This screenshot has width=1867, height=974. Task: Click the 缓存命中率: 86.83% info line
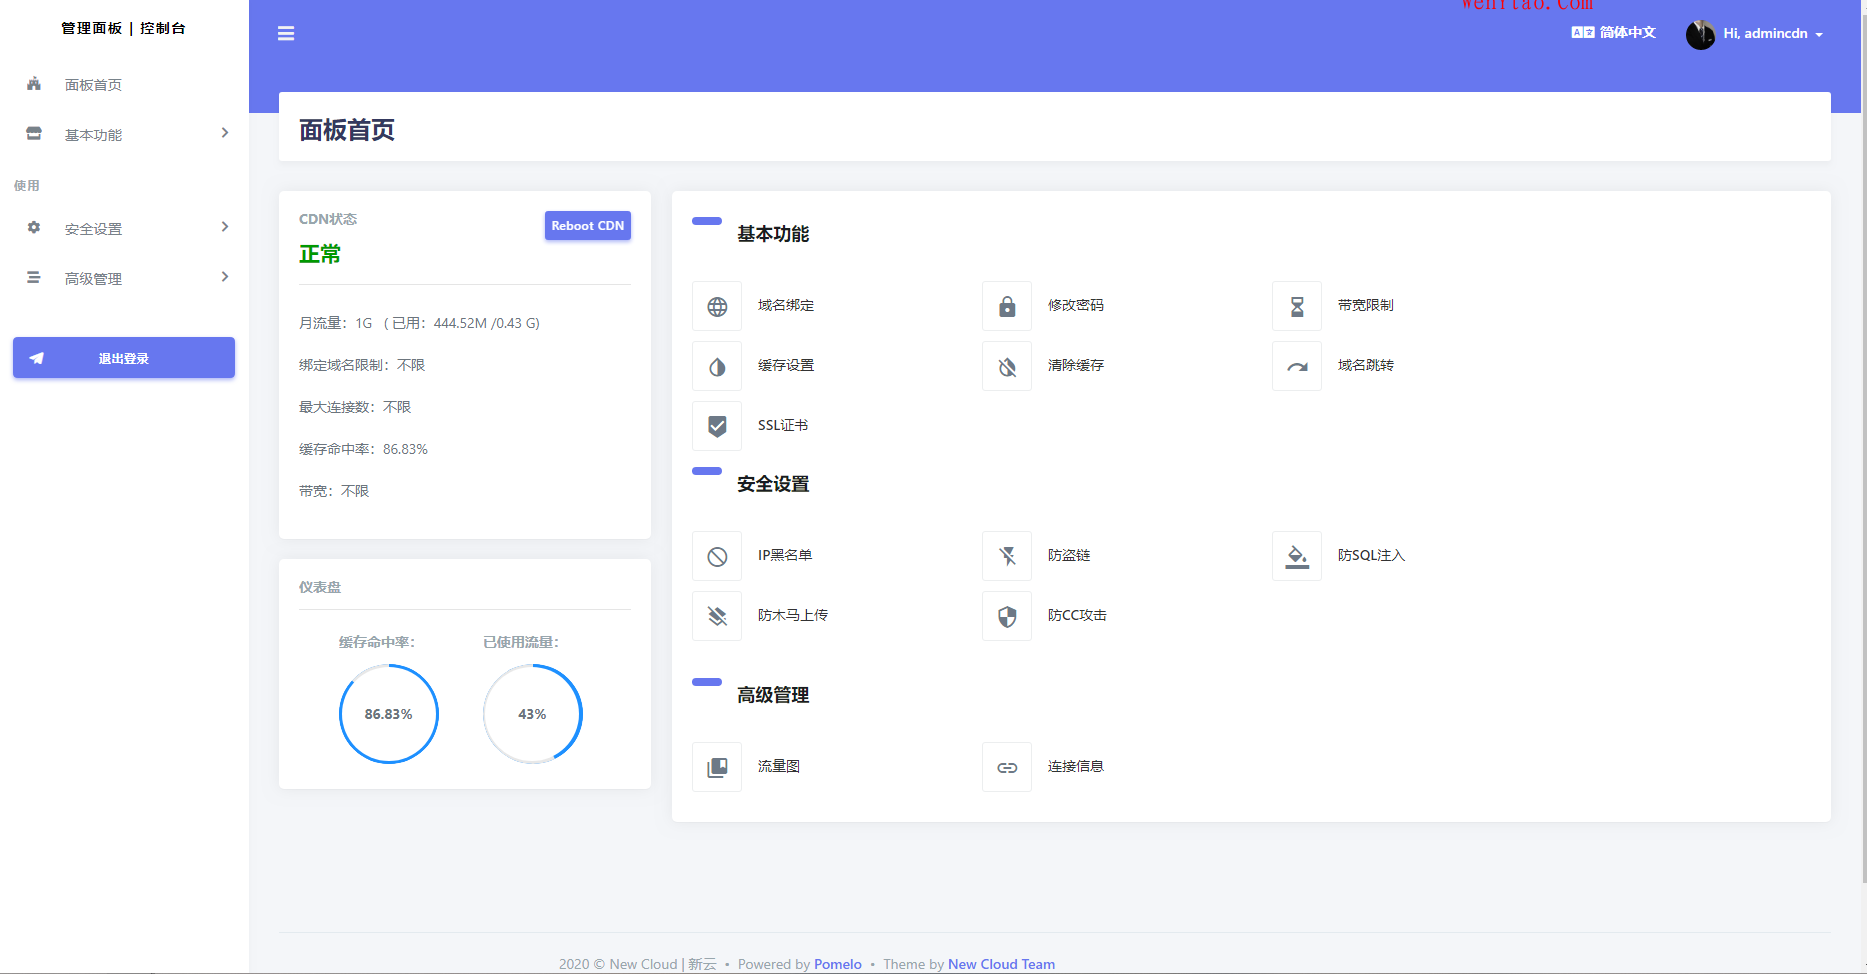[364, 450]
